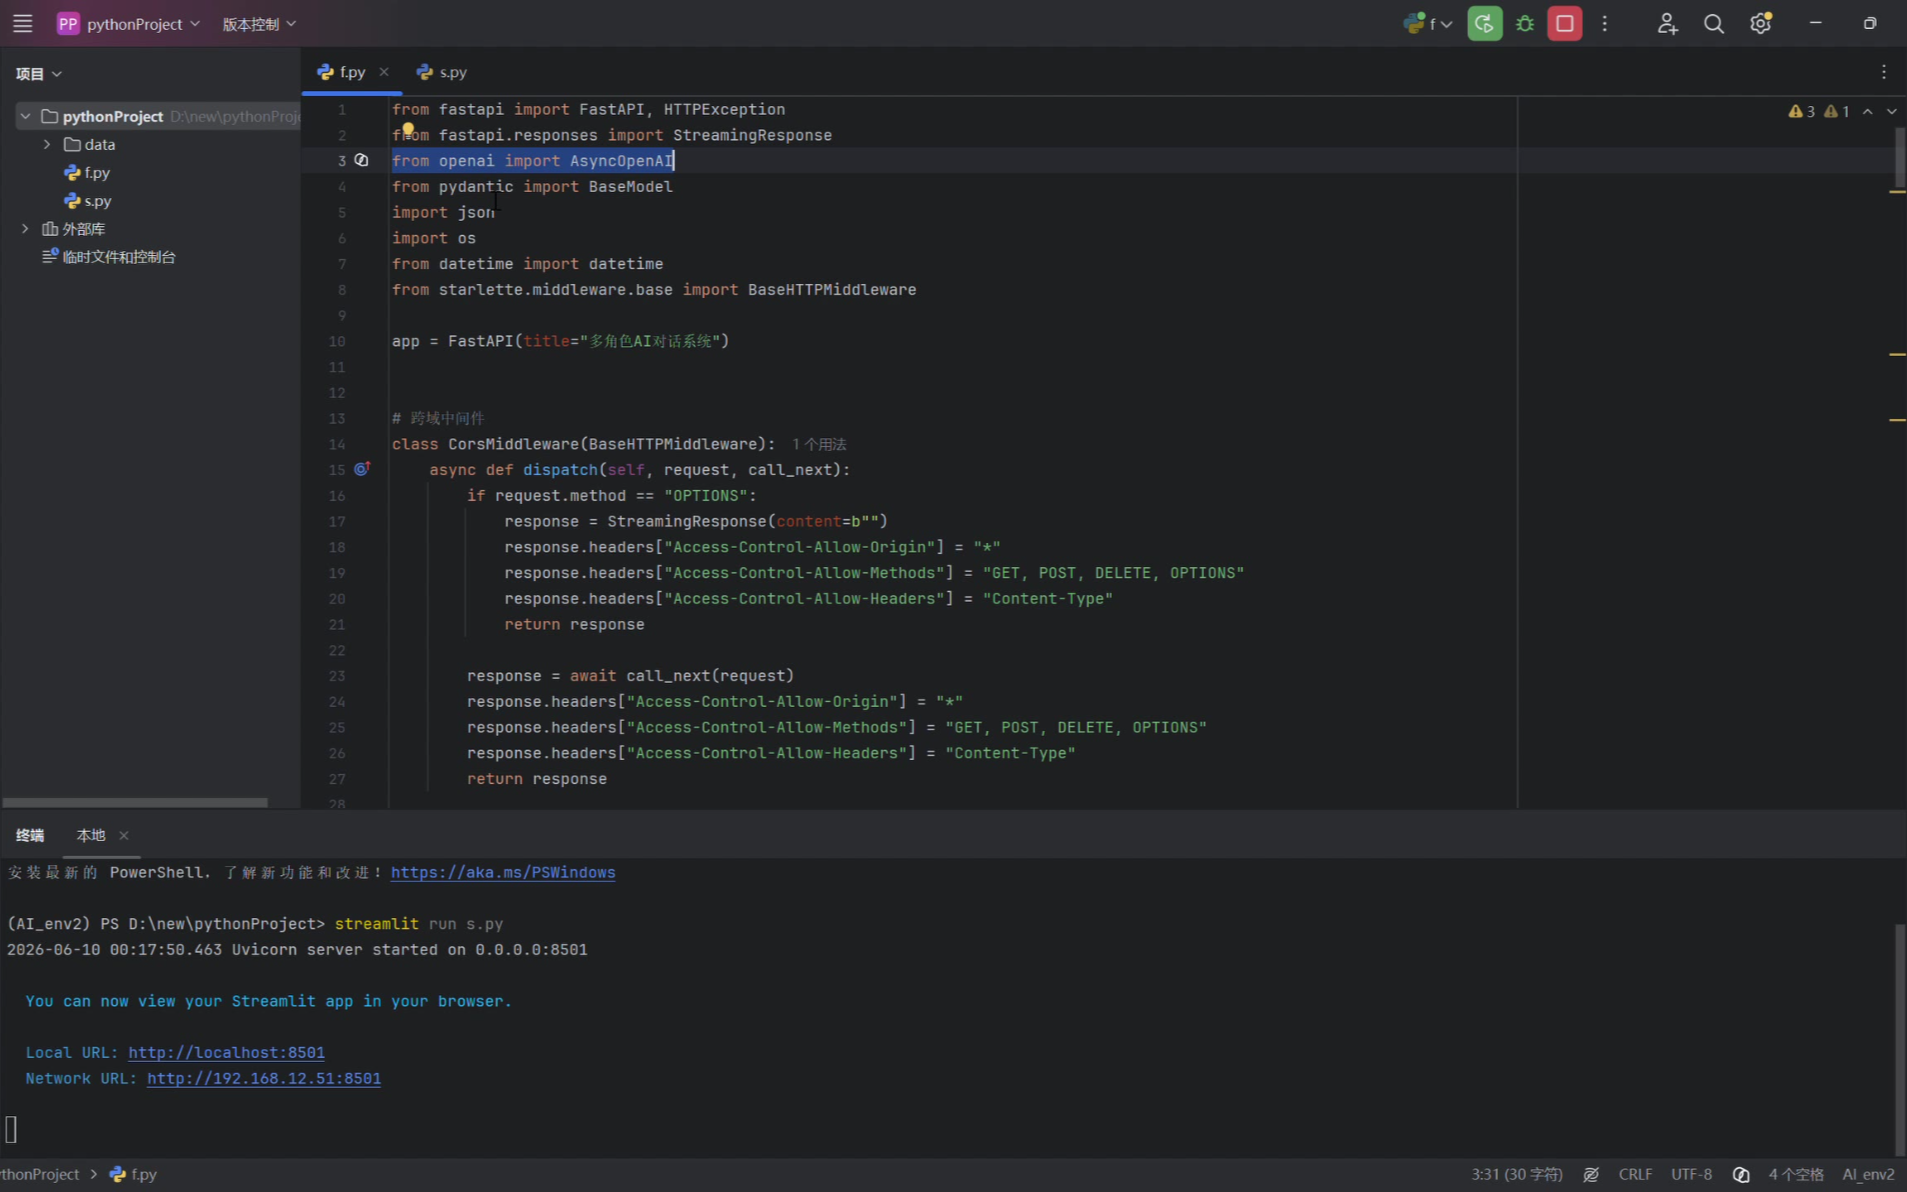Open the main hamburger menu
The image size is (1907, 1192).
[22, 23]
